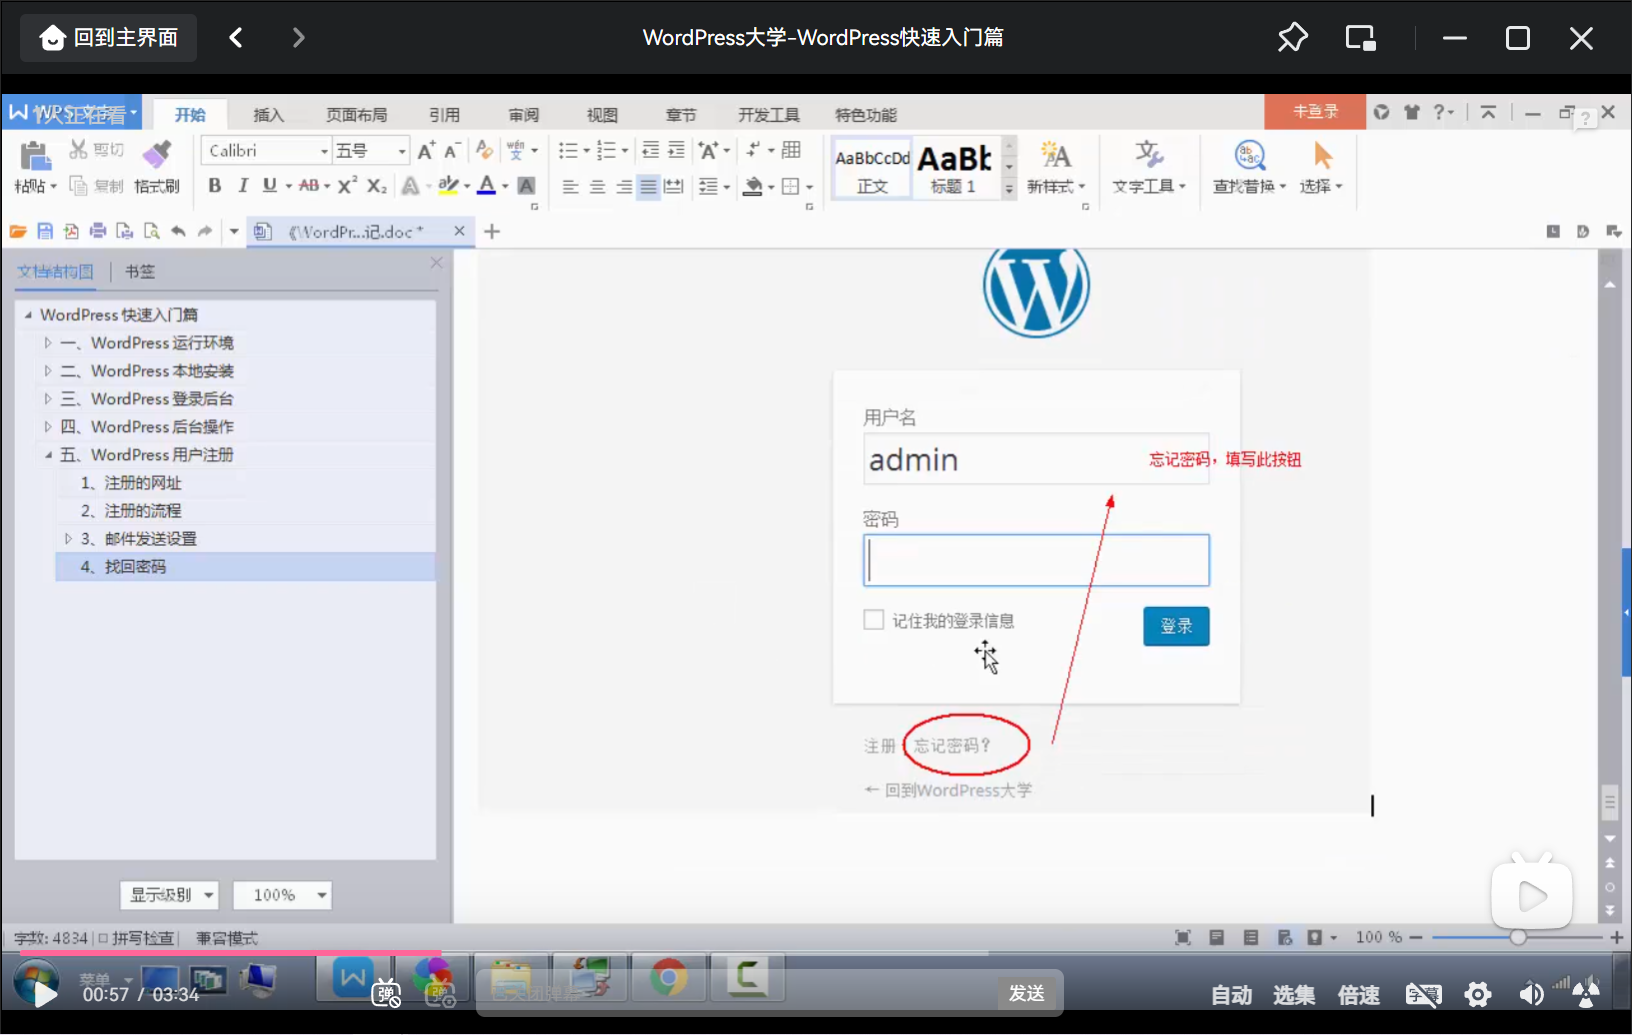Toggle Underline formatting
The height and width of the screenshot is (1035, 1632).
coord(269,185)
